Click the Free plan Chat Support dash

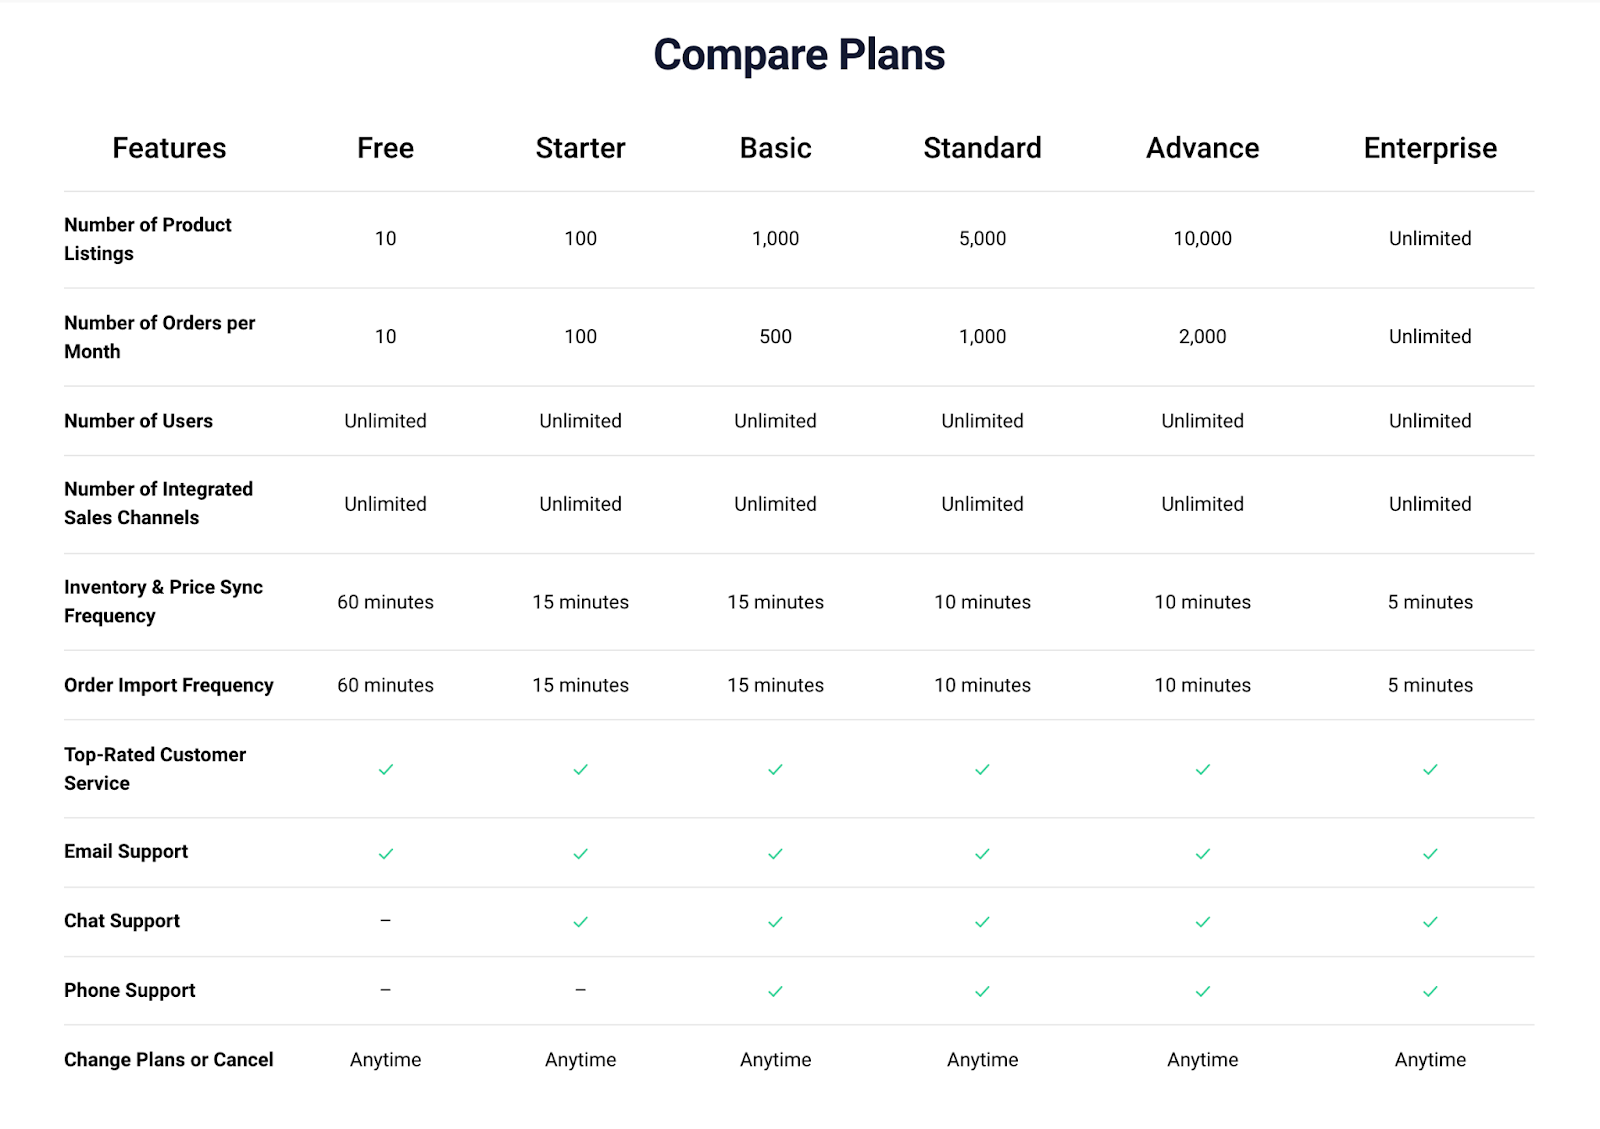385,920
